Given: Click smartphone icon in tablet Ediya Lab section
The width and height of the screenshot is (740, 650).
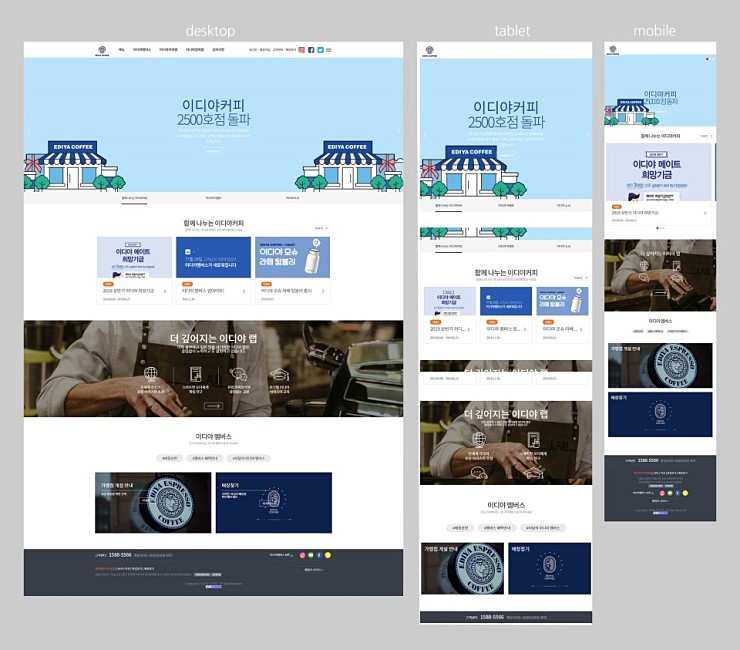Looking at the screenshot, I should (x=533, y=439).
